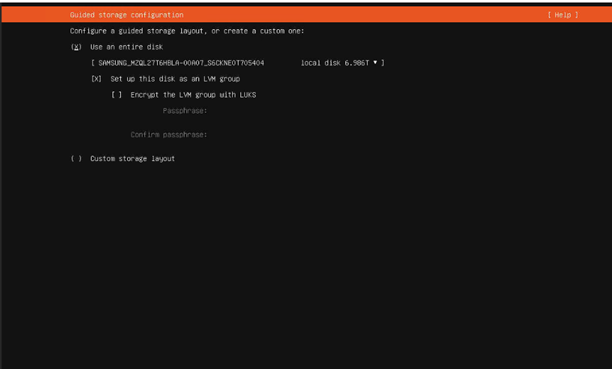612x369 pixels.
Task: Click the 'Guided storage configuration' title text
Action: (x=126, y=15)
